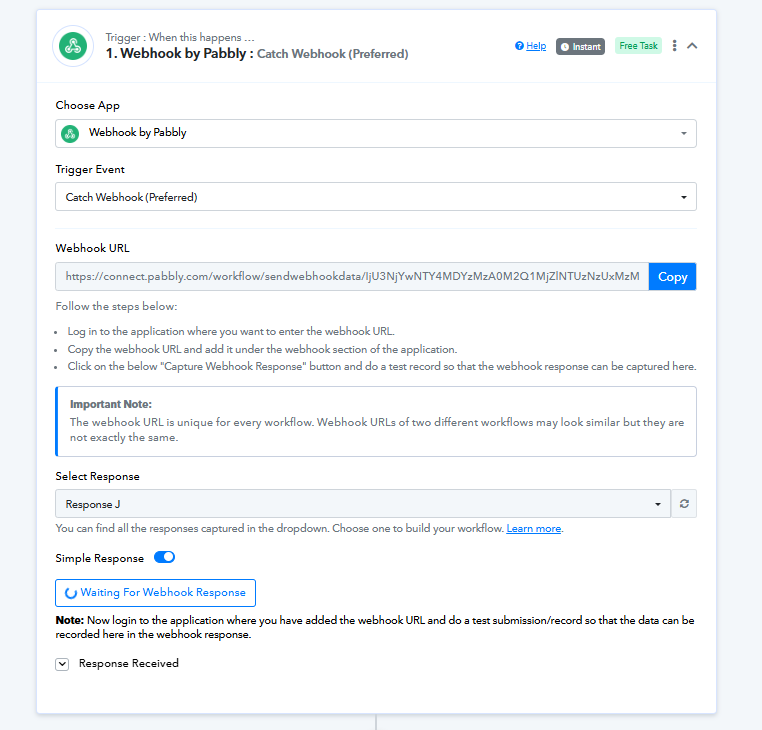762x730 pixels.
Task: Open the Trigger Event dropdown
Action: coord(375,197)
